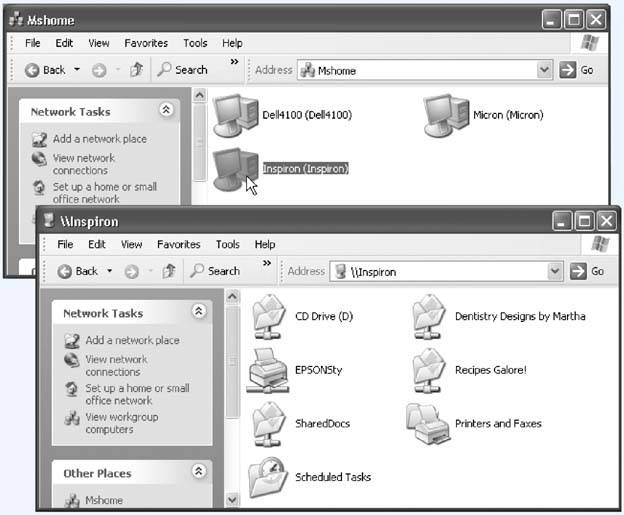Expand \\Inspiron address bar dropdown
The height and width of the screenshot is (515, 624).
click(x=555, y=271)
